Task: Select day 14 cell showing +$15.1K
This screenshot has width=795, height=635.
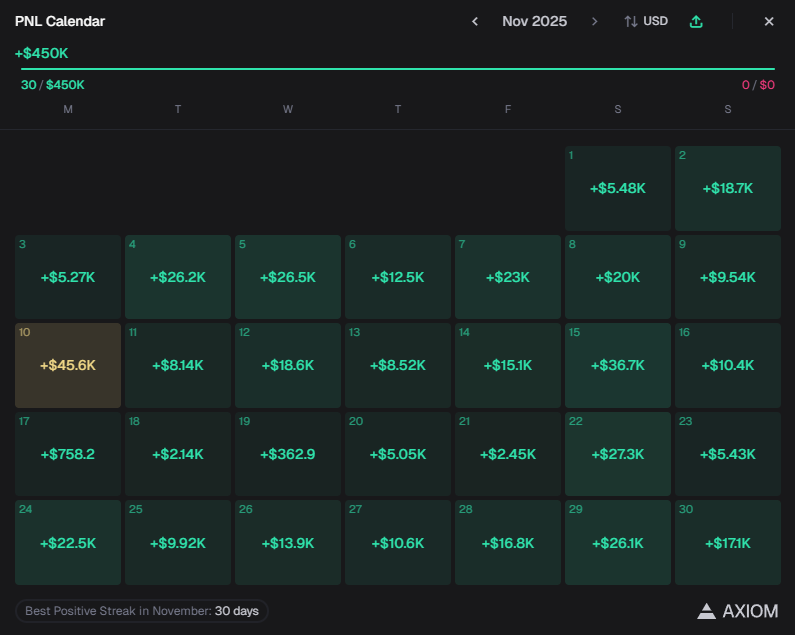Action: [x=508, y=365]
